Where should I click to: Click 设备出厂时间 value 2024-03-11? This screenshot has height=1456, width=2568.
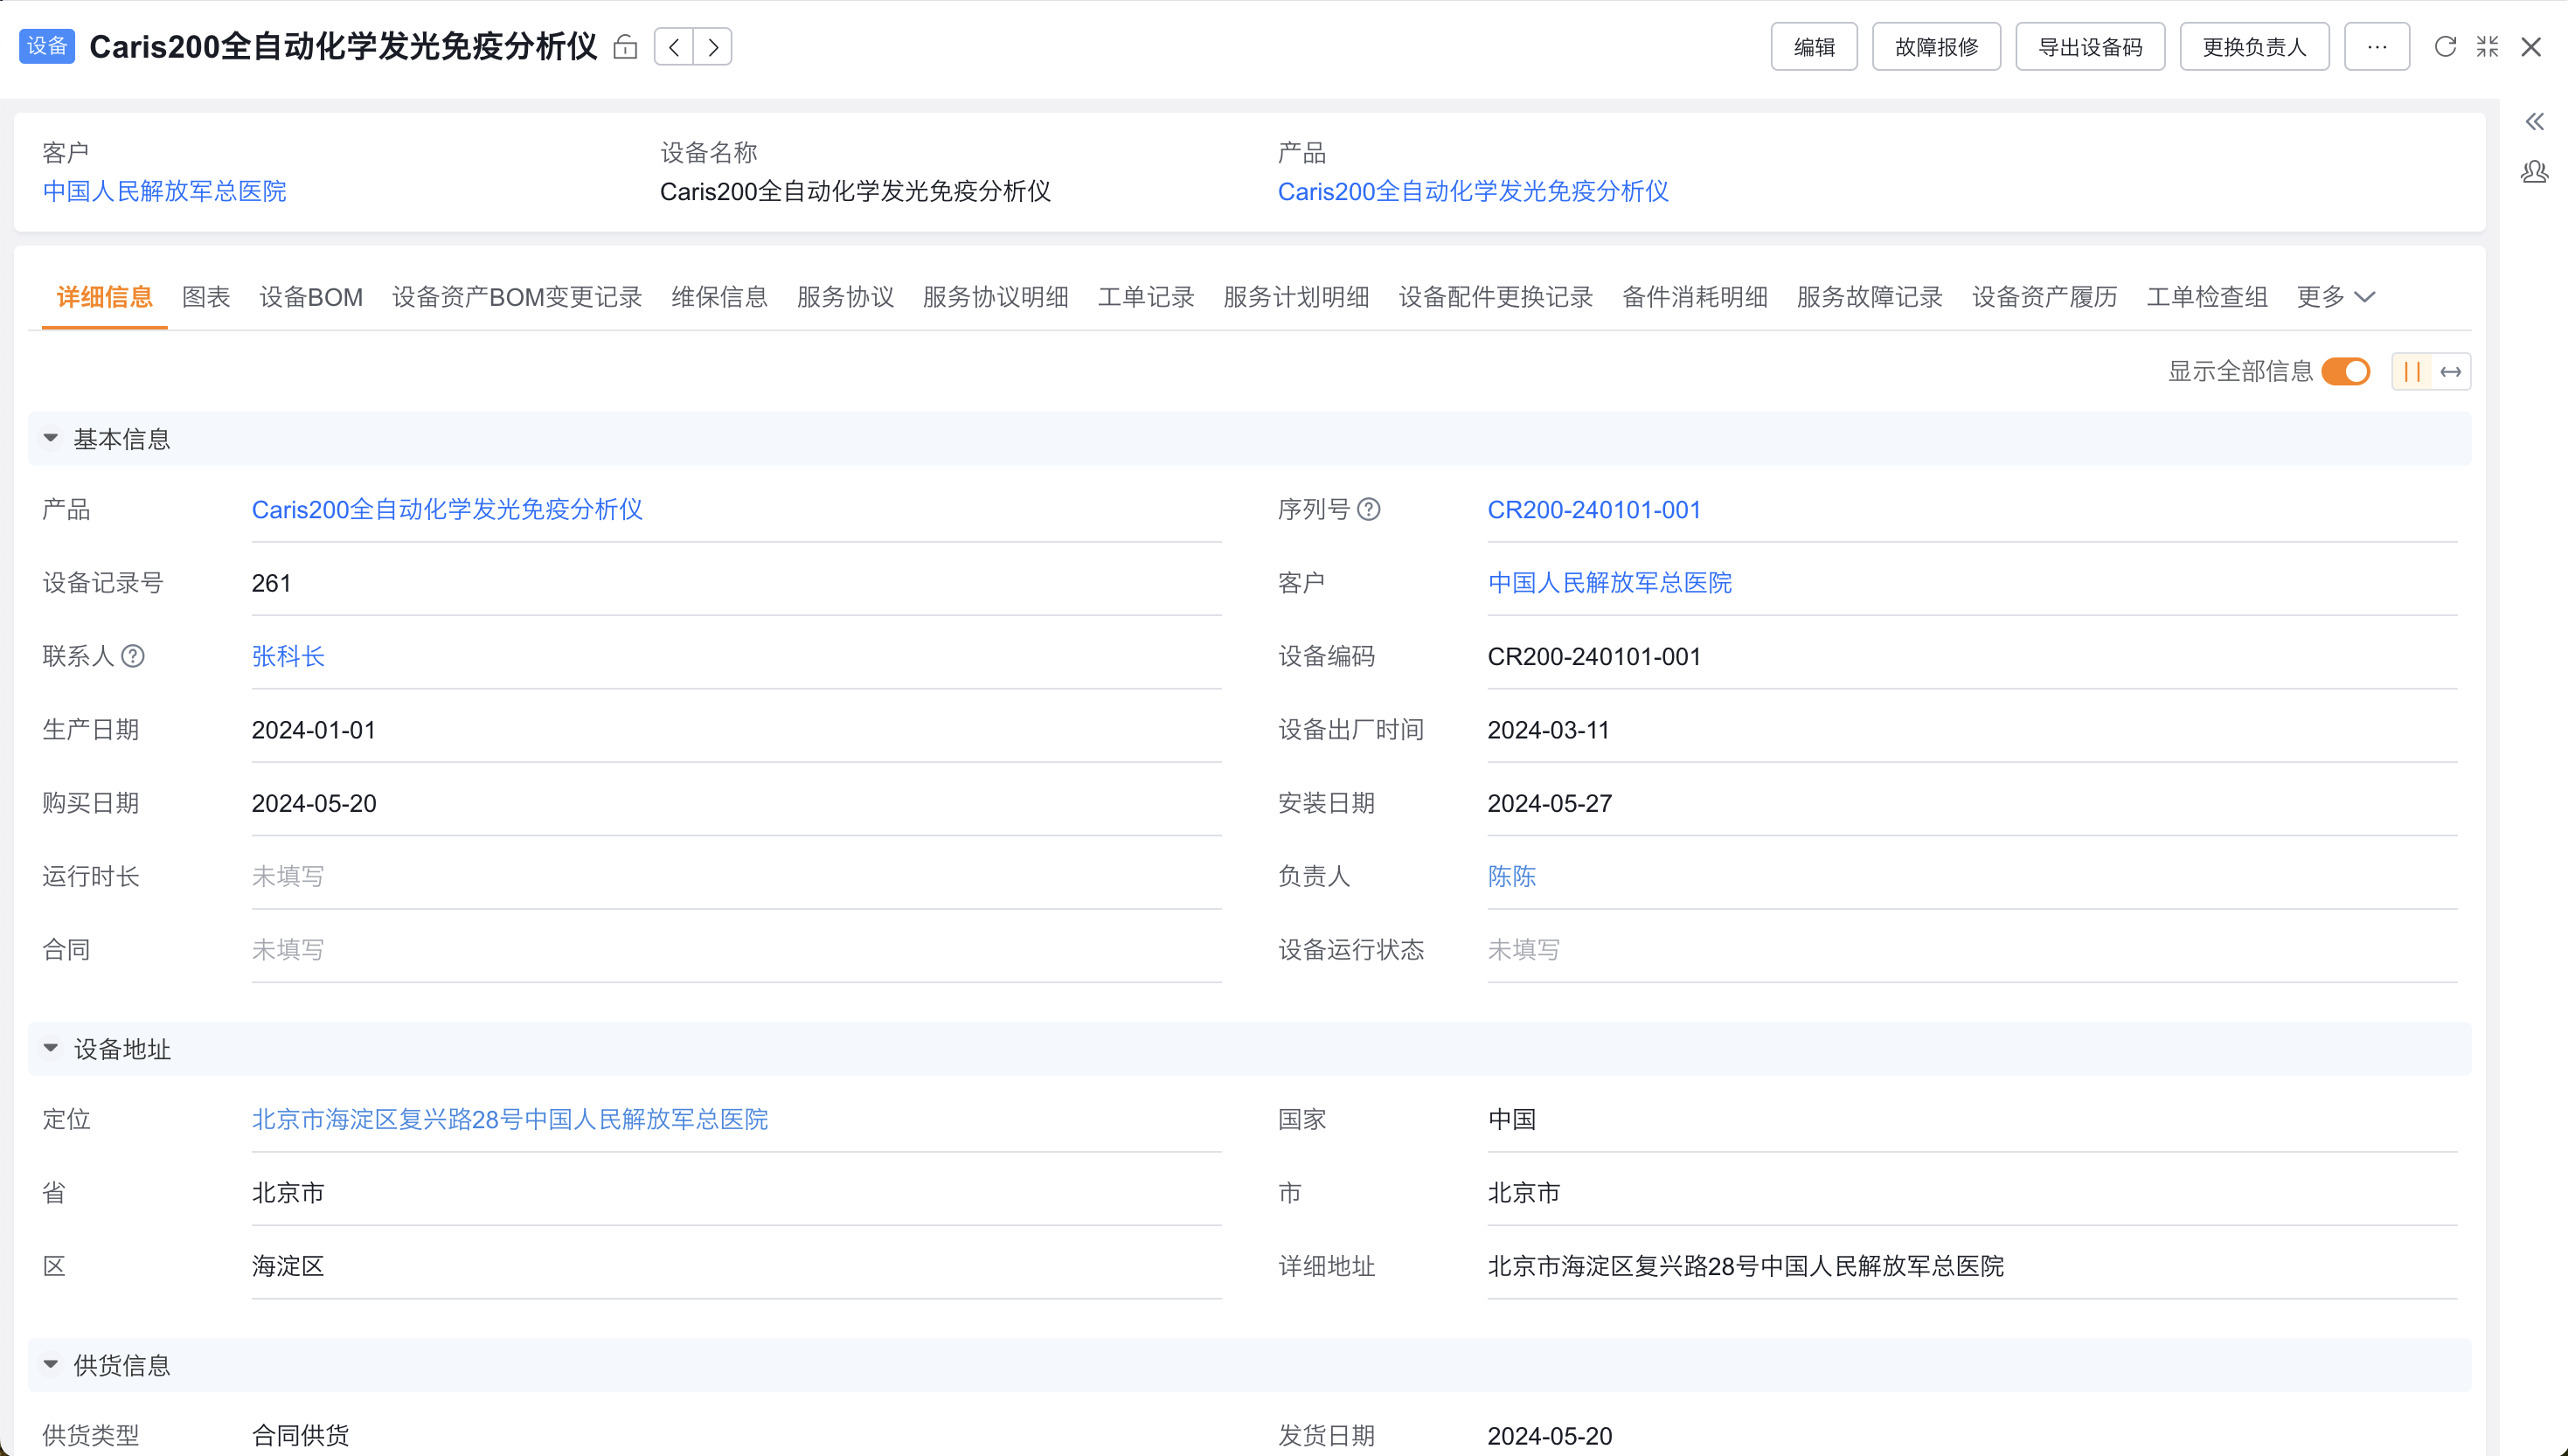coord(1549,730)
